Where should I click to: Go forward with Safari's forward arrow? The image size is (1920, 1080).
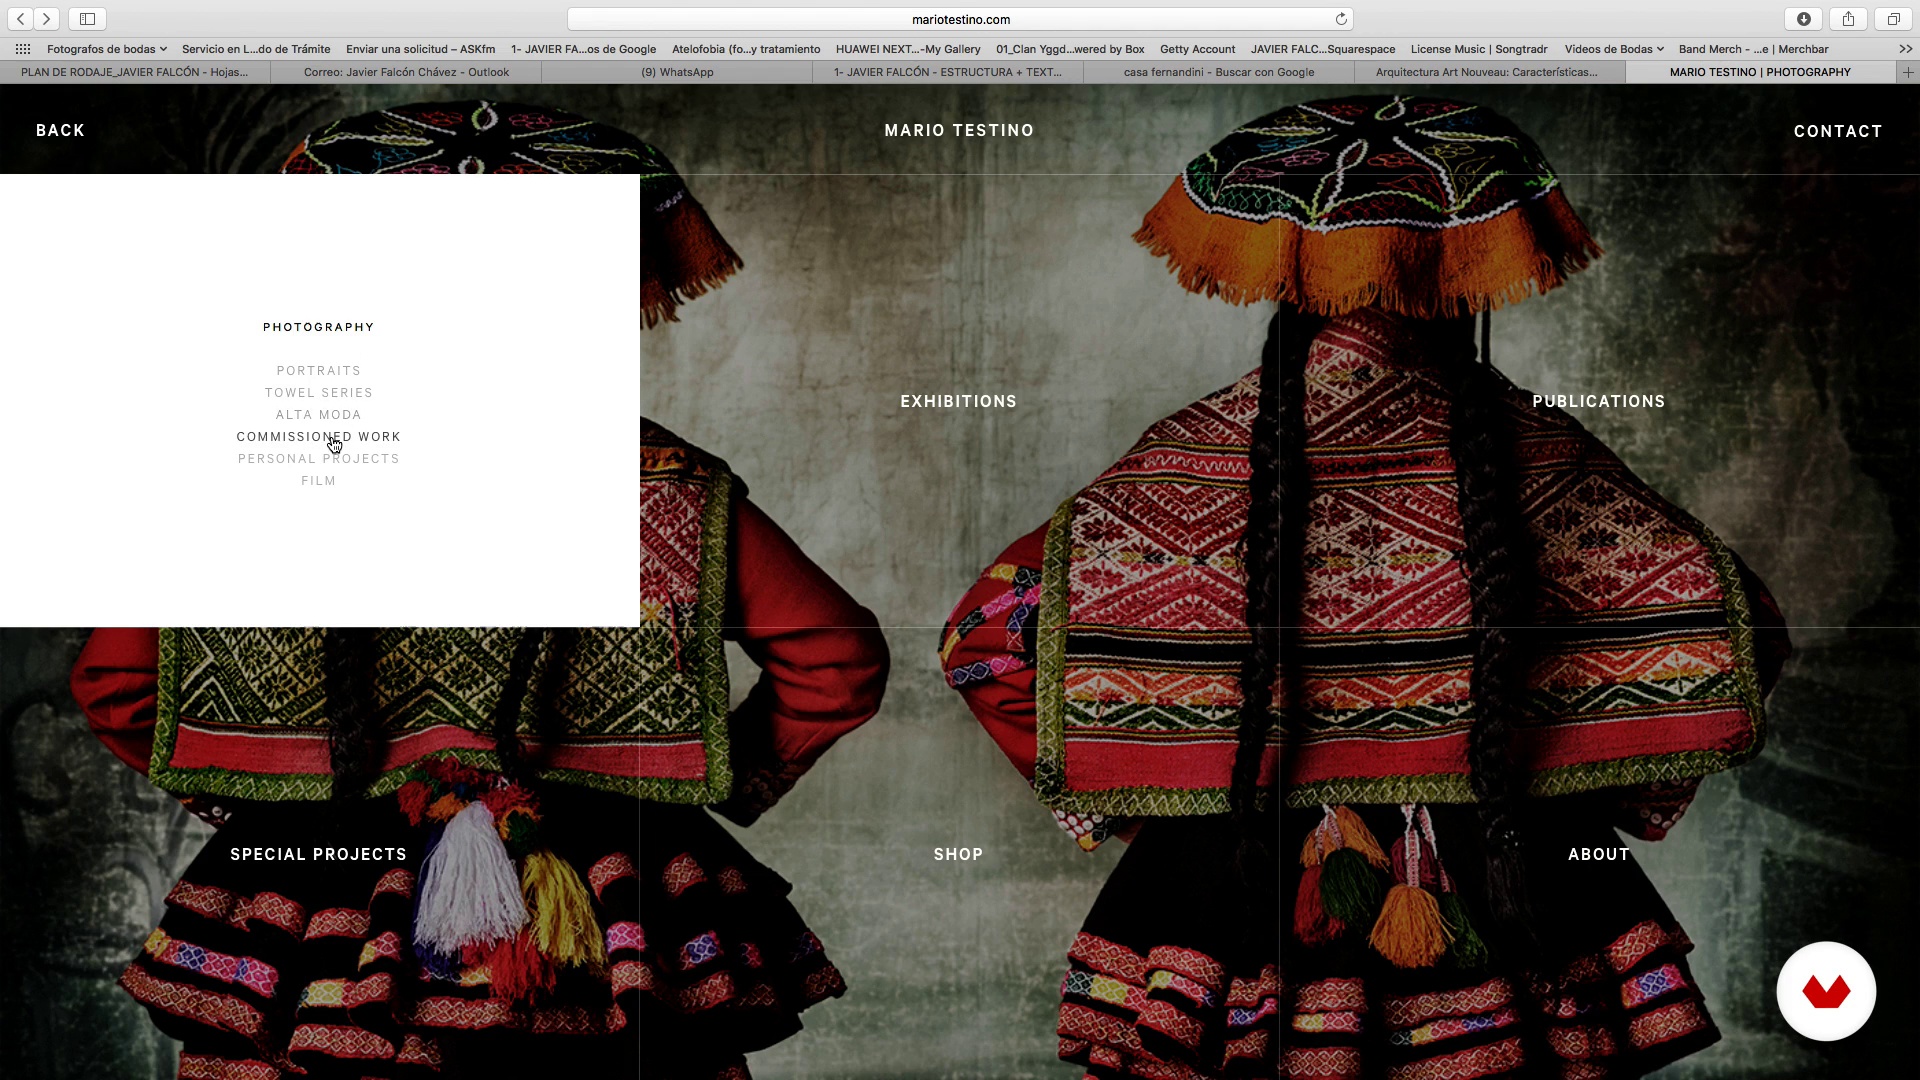[47, 19]
